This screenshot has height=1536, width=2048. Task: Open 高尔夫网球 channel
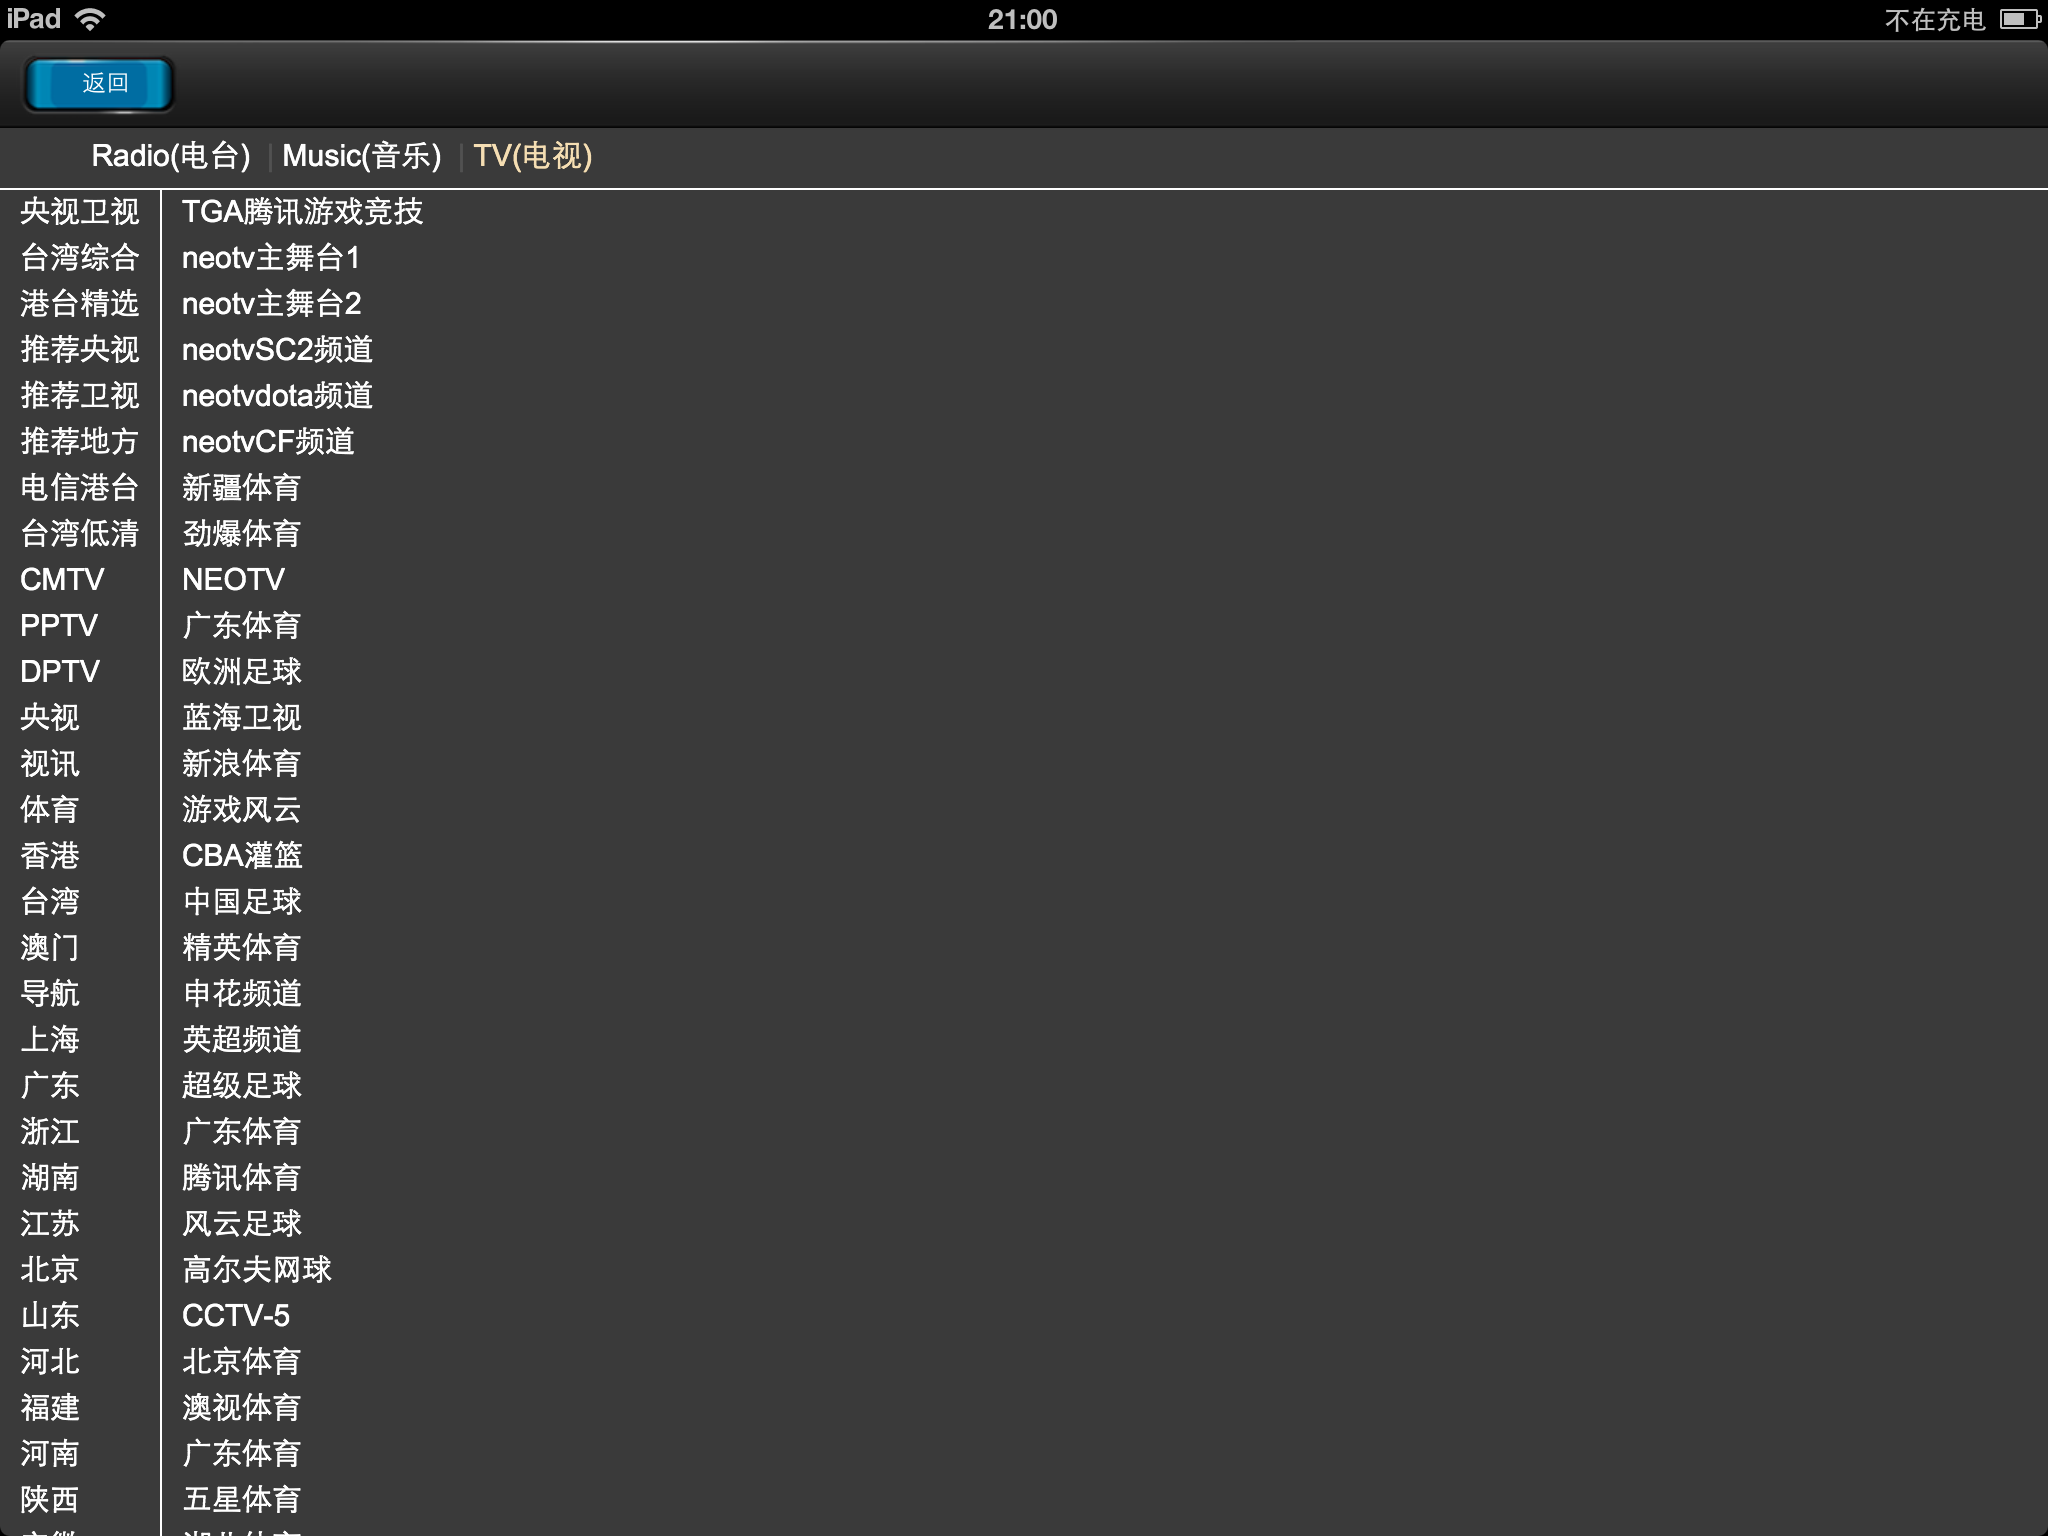click(x=257, y=1270)
